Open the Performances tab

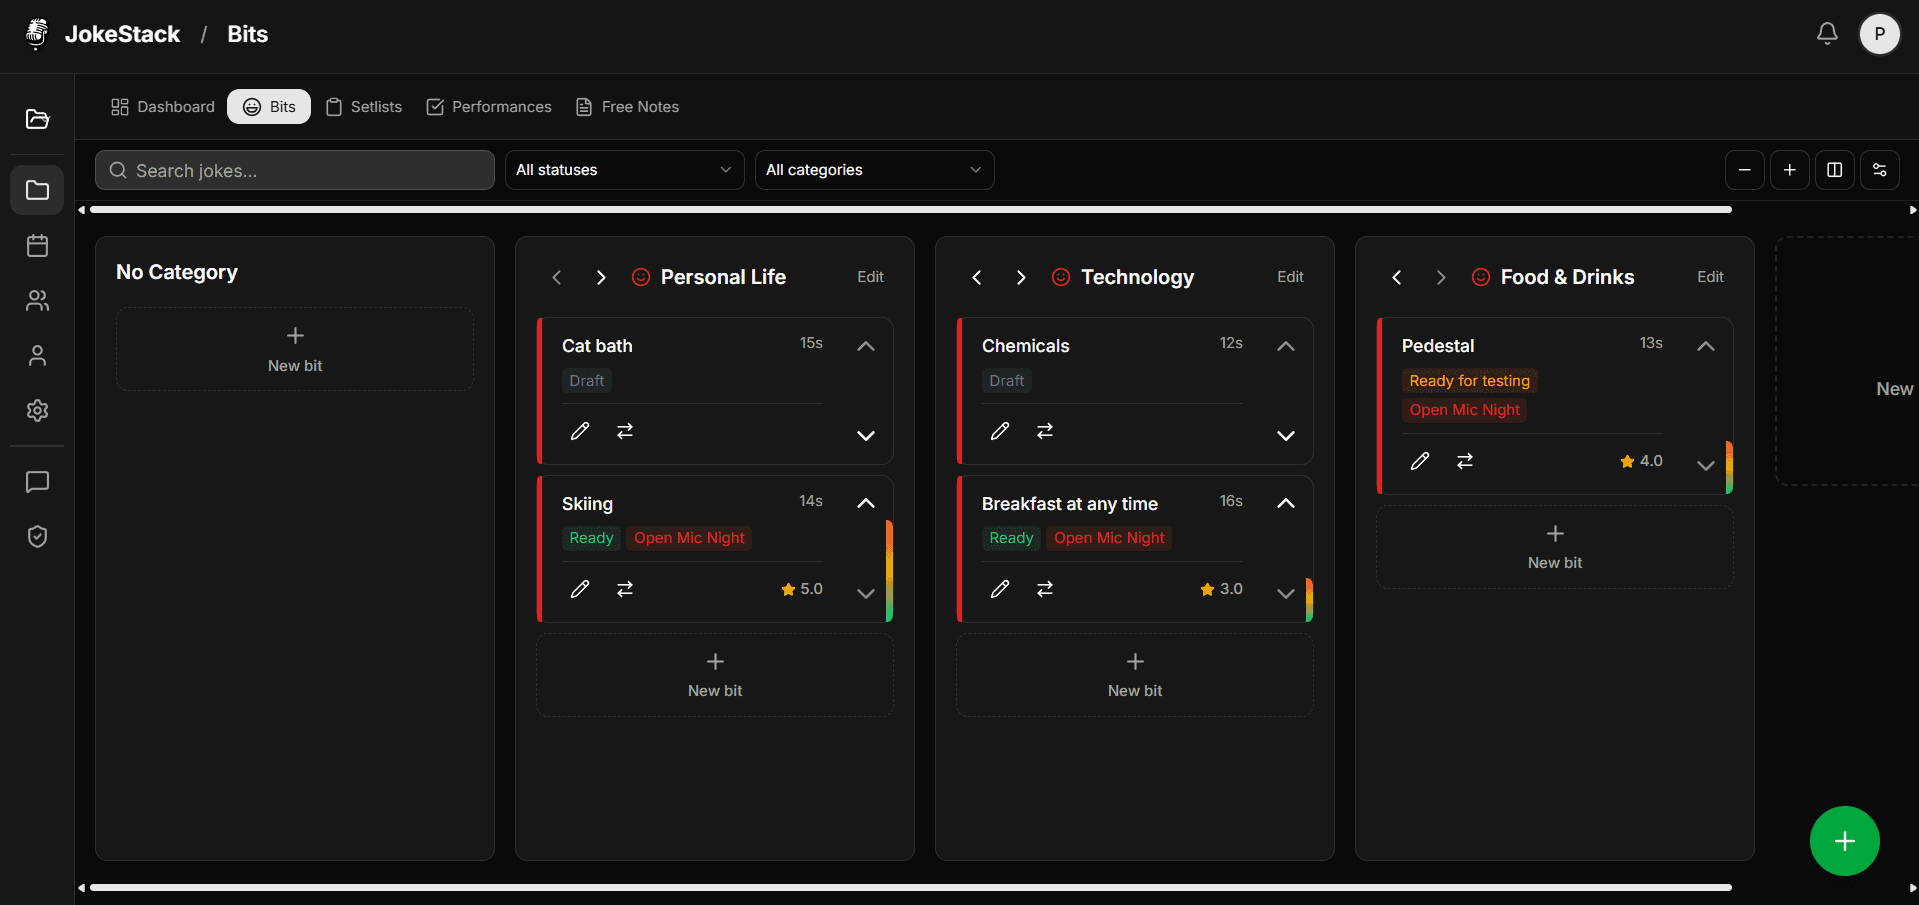(x=489, y=107)
